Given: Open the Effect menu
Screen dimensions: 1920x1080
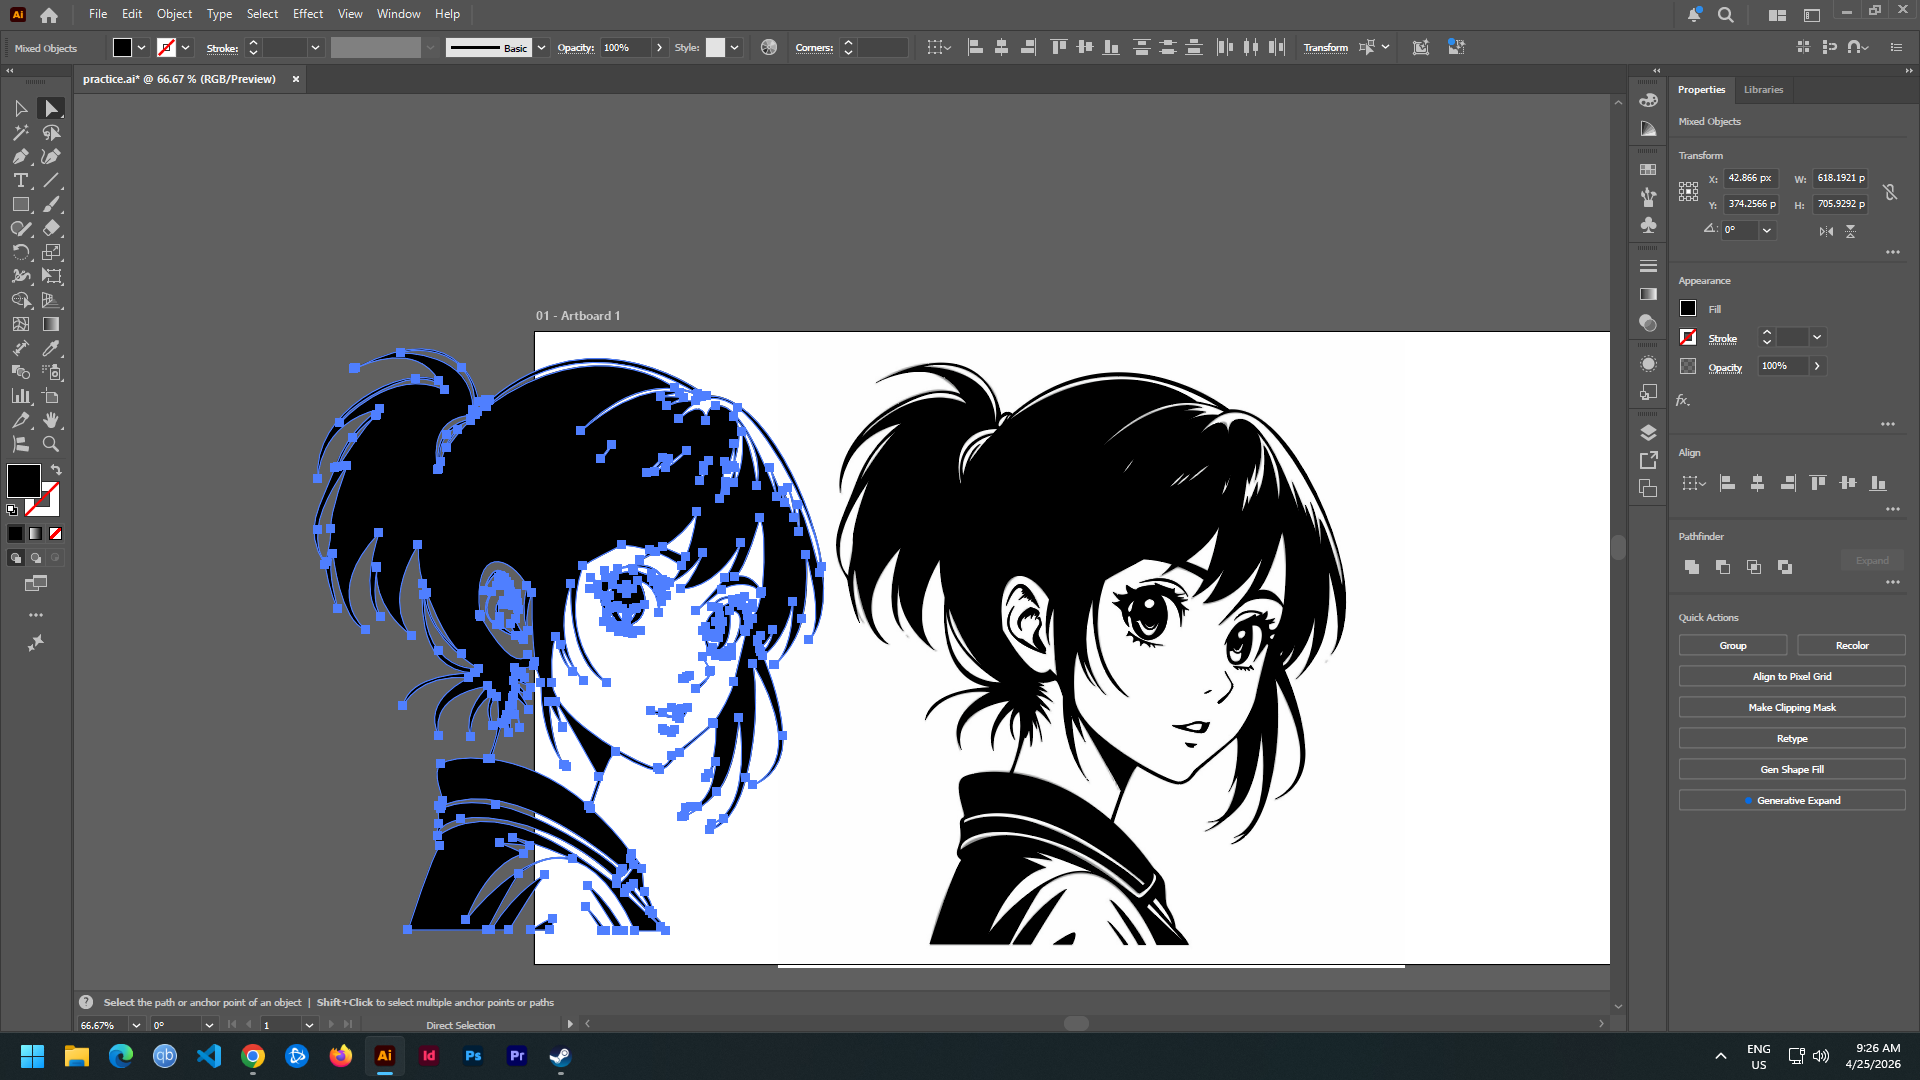Looking at the screenshot, I should point(308,14).
